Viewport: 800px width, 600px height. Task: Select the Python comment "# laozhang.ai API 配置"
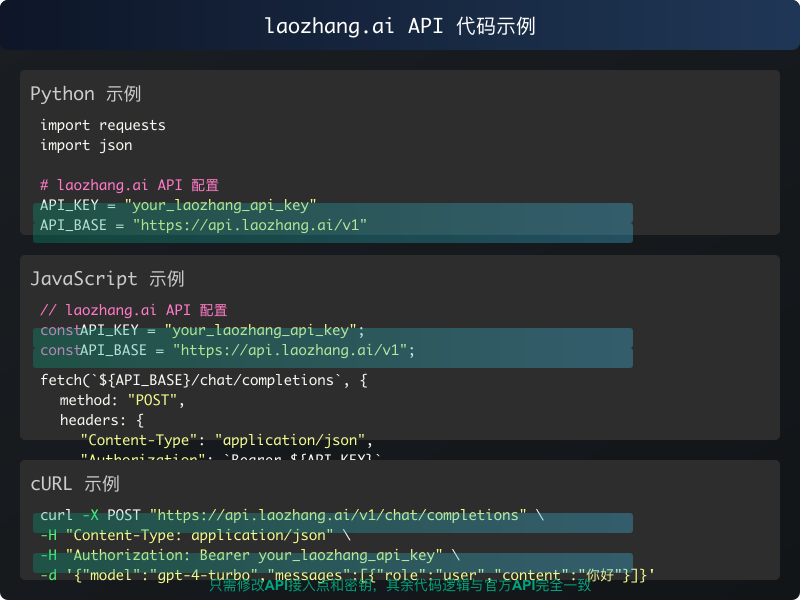point(130,185)
